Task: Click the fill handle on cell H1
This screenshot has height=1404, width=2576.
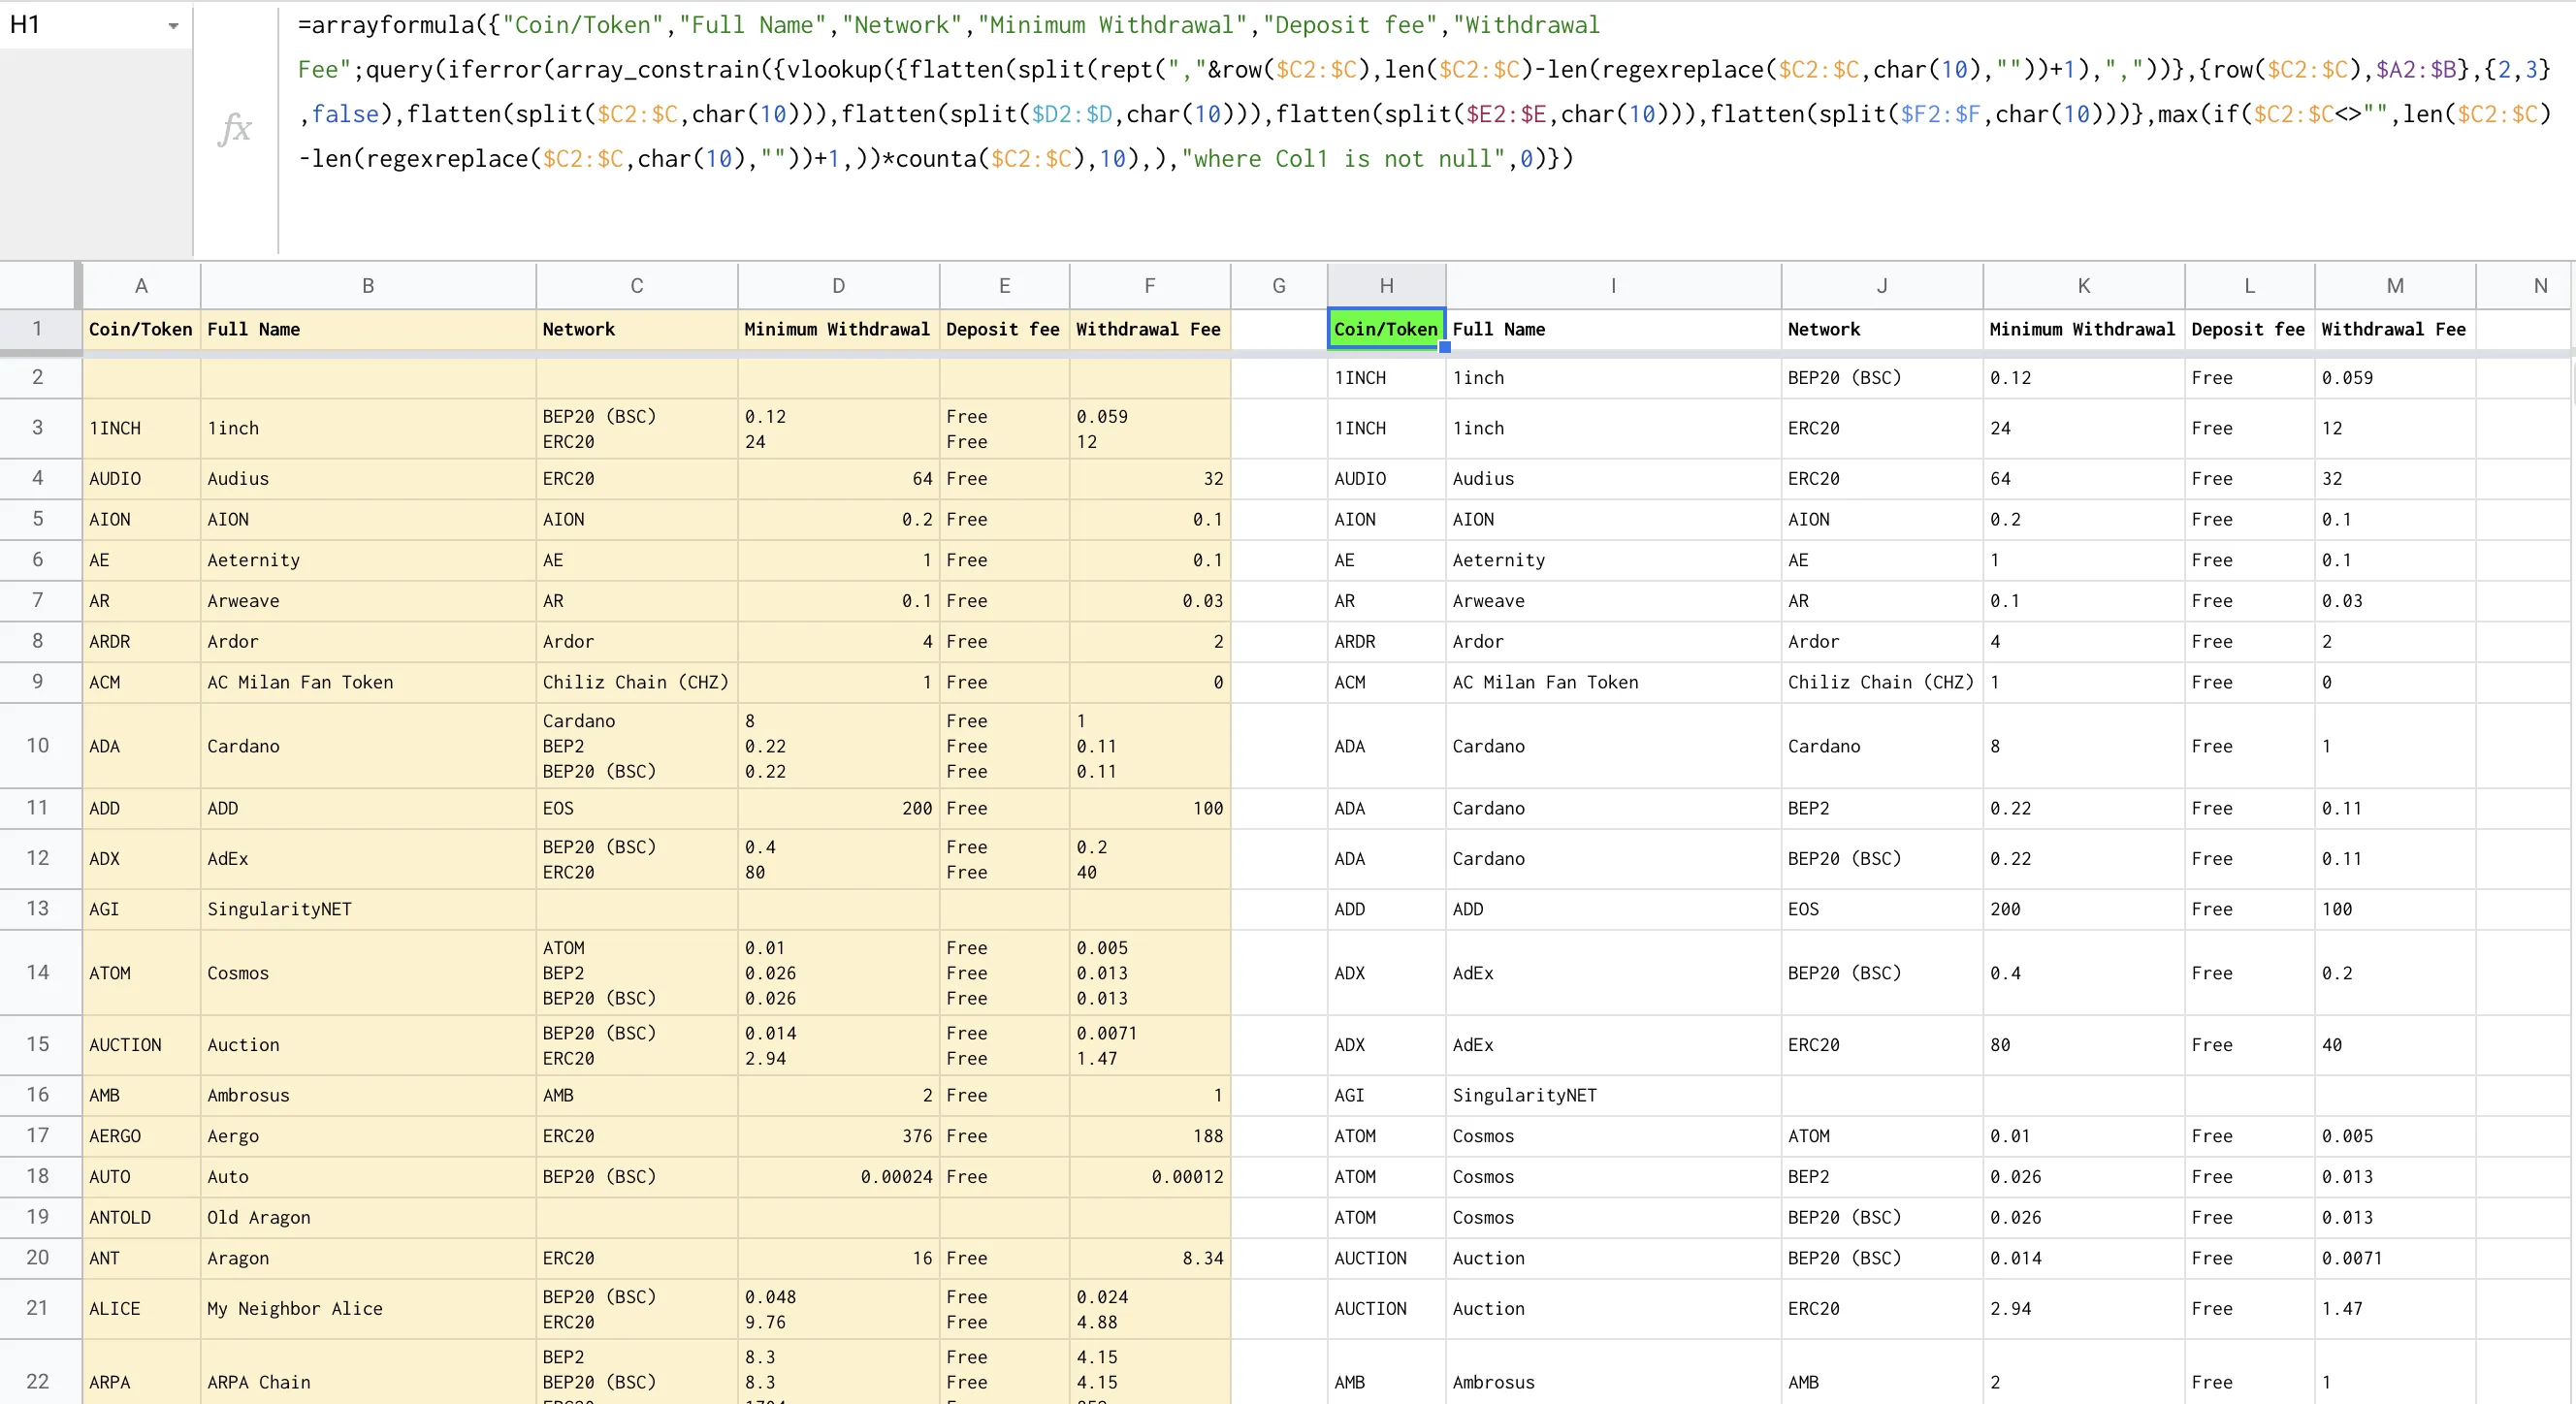Action: coord(1444,347)
